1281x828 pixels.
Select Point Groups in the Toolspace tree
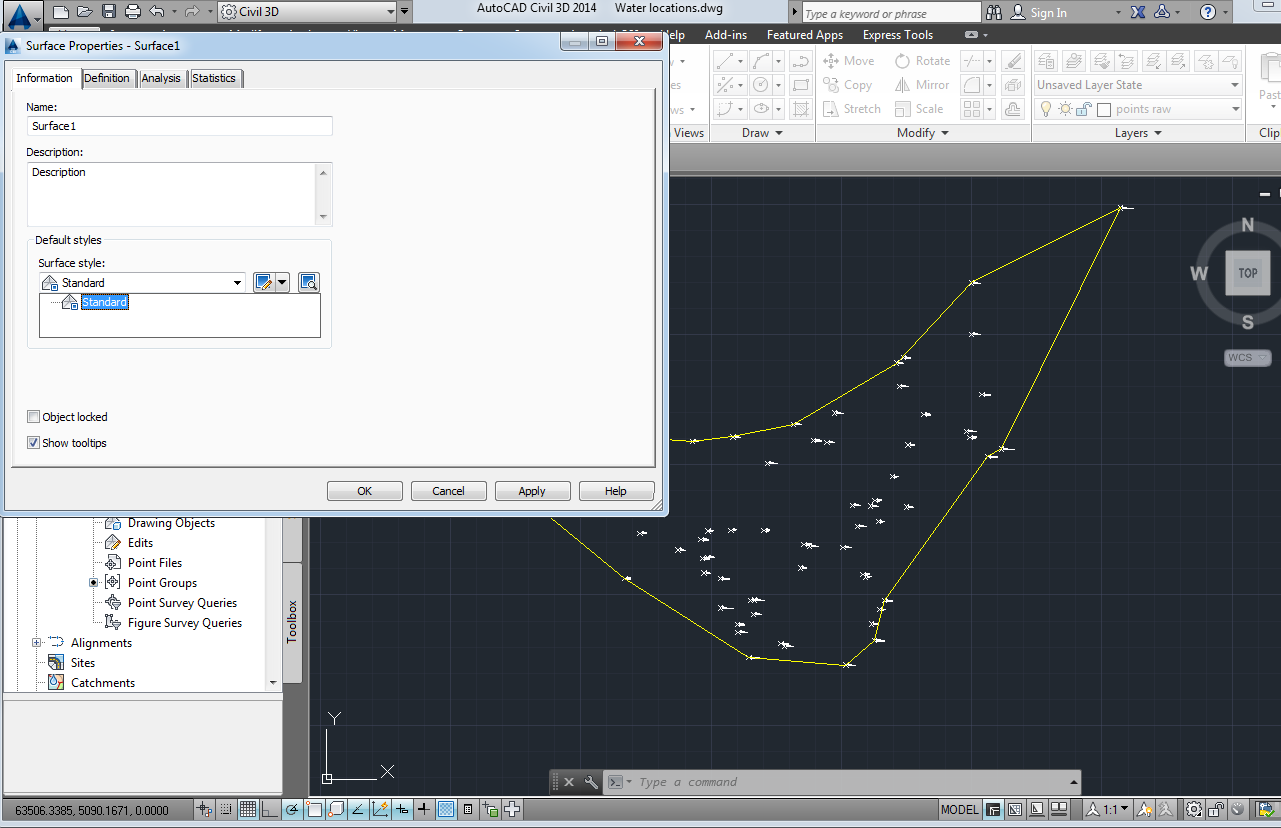pyautogui.click(x=162, y=583)
